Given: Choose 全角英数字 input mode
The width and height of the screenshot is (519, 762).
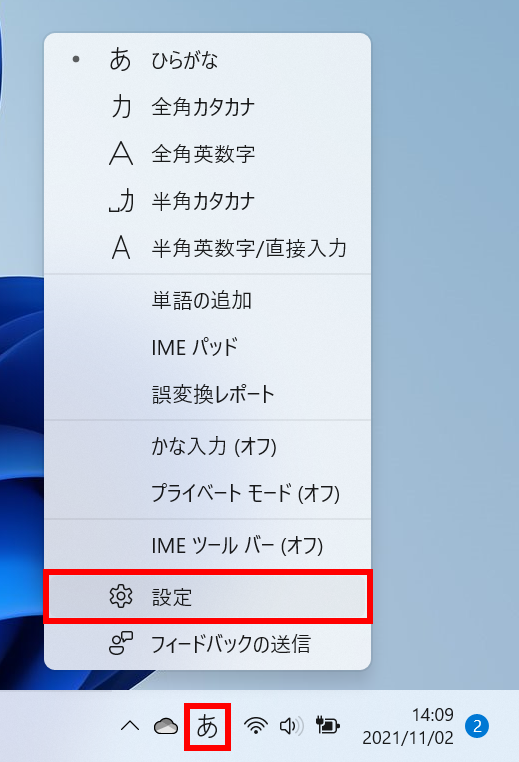Looking at the screenshot, I should (208, 154).
